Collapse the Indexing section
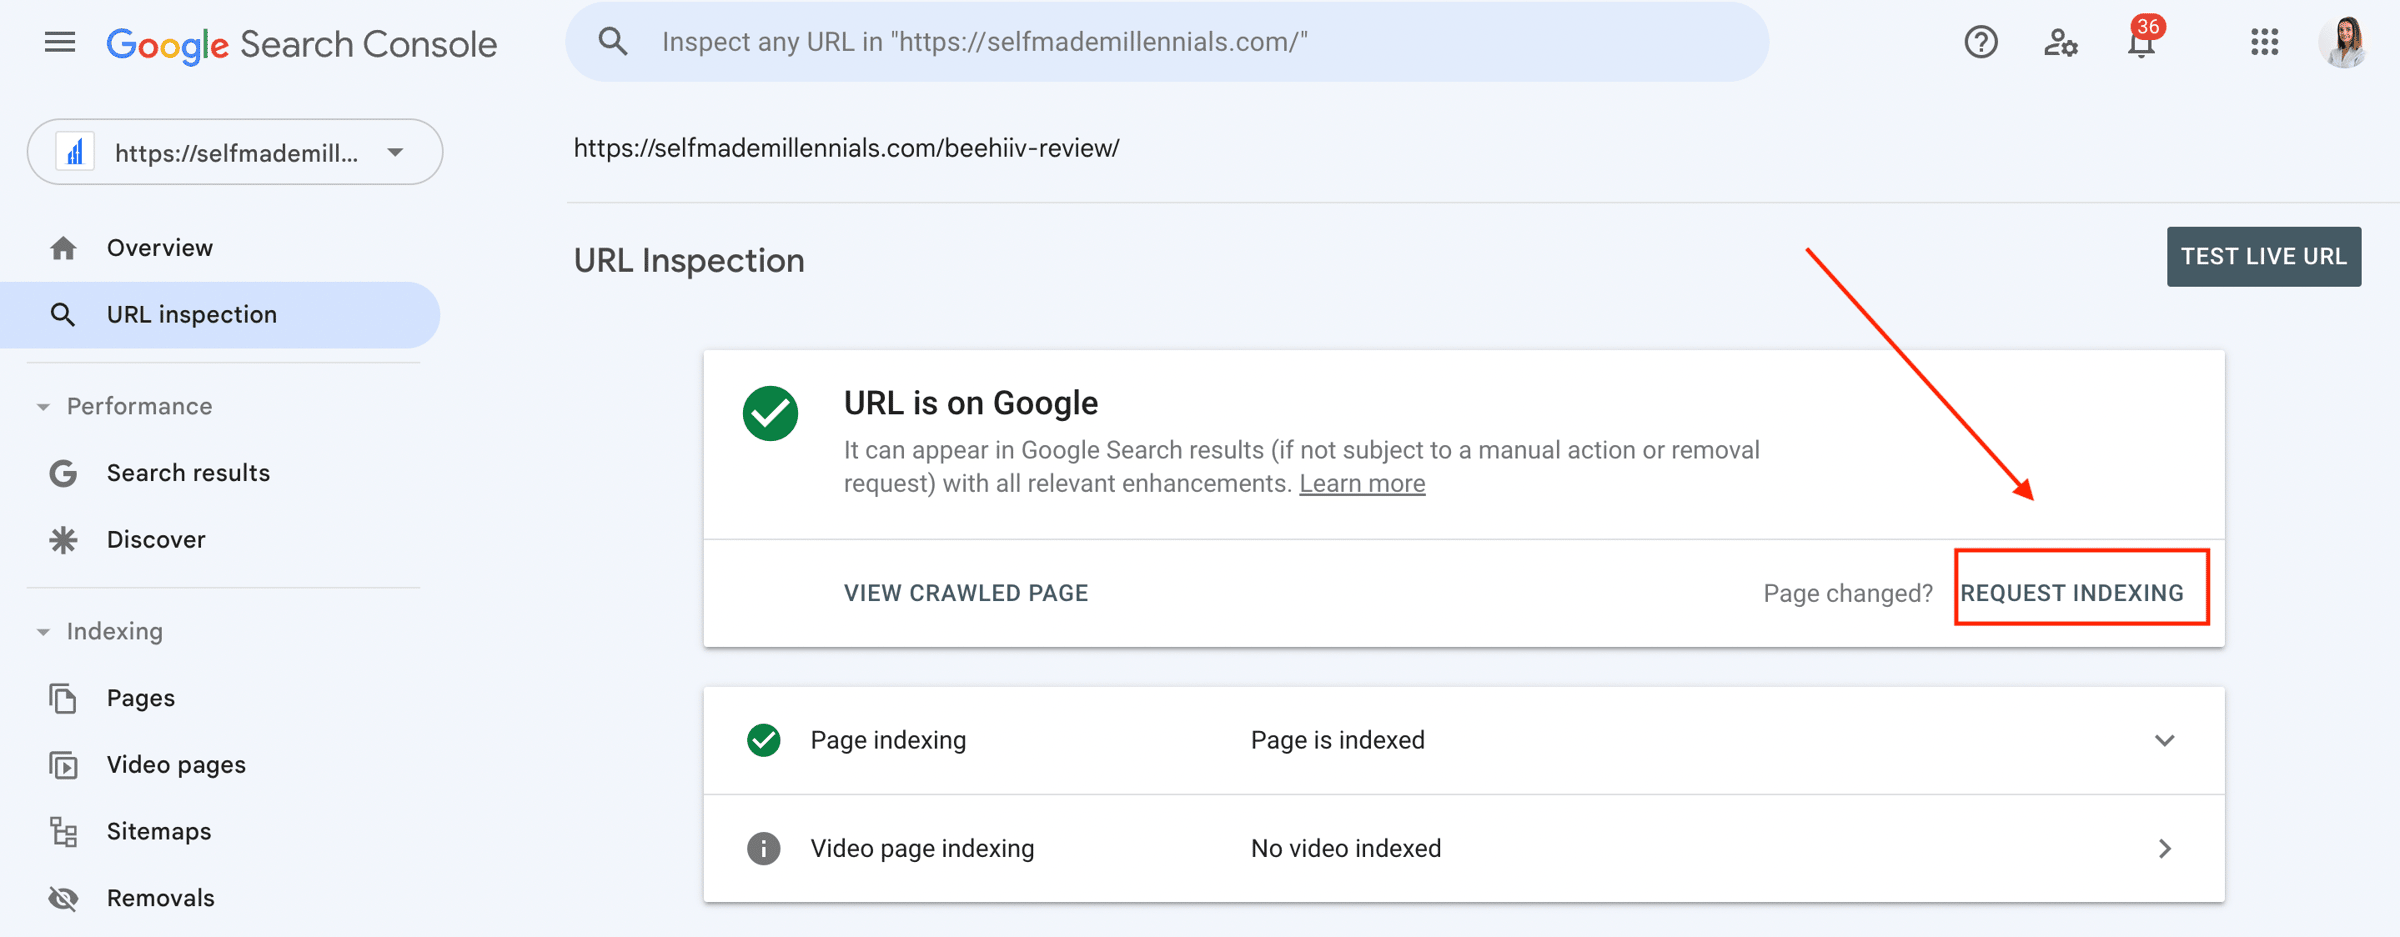The height and width of the screenshot is (937, 2400). tap(43, 632)
